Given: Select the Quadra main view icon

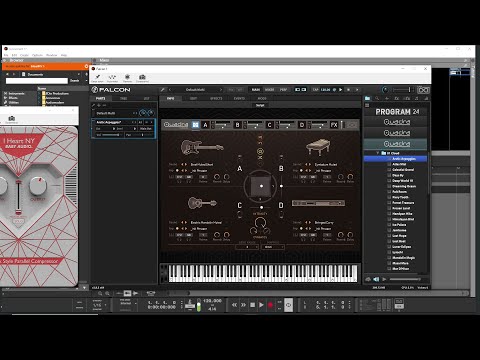Looking at the screenshot, I should [196, 125].
